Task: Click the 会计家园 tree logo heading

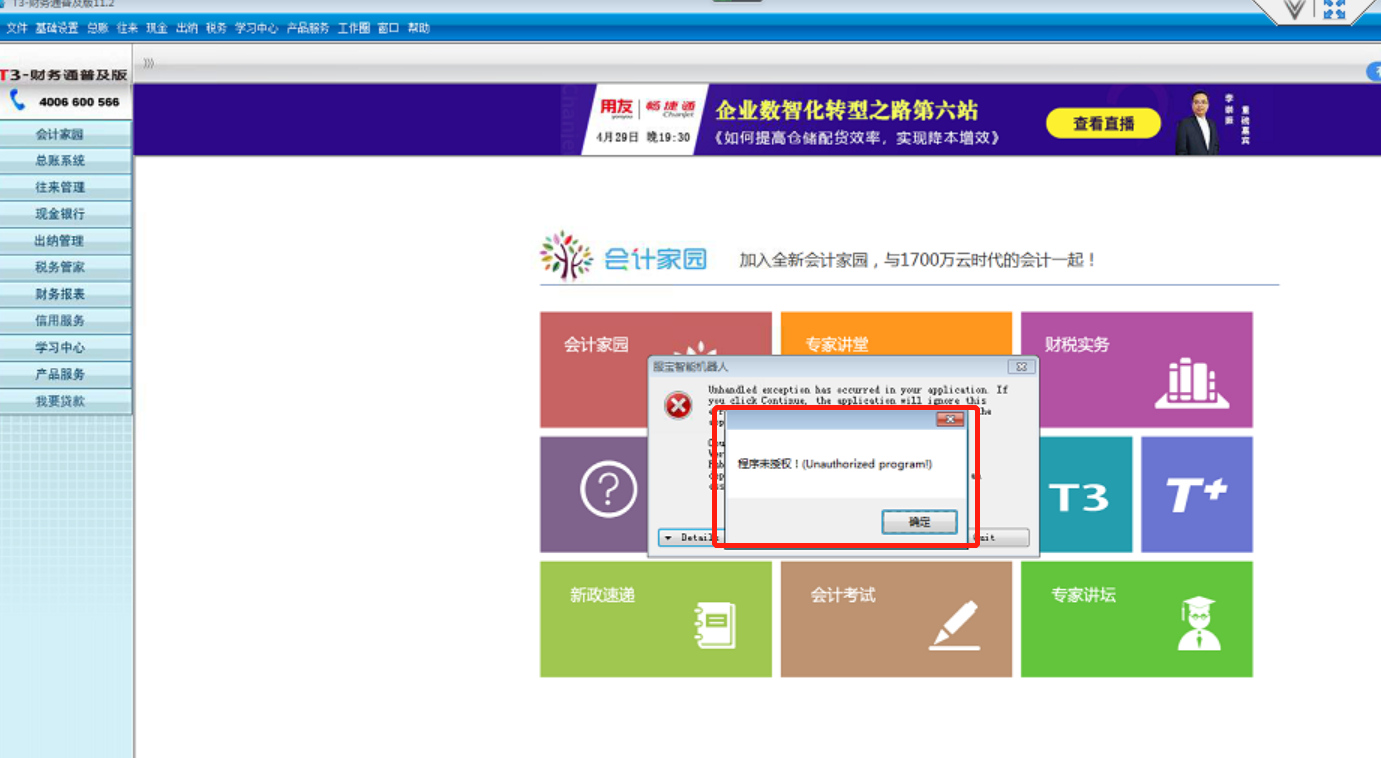Action: click(624, 258)
